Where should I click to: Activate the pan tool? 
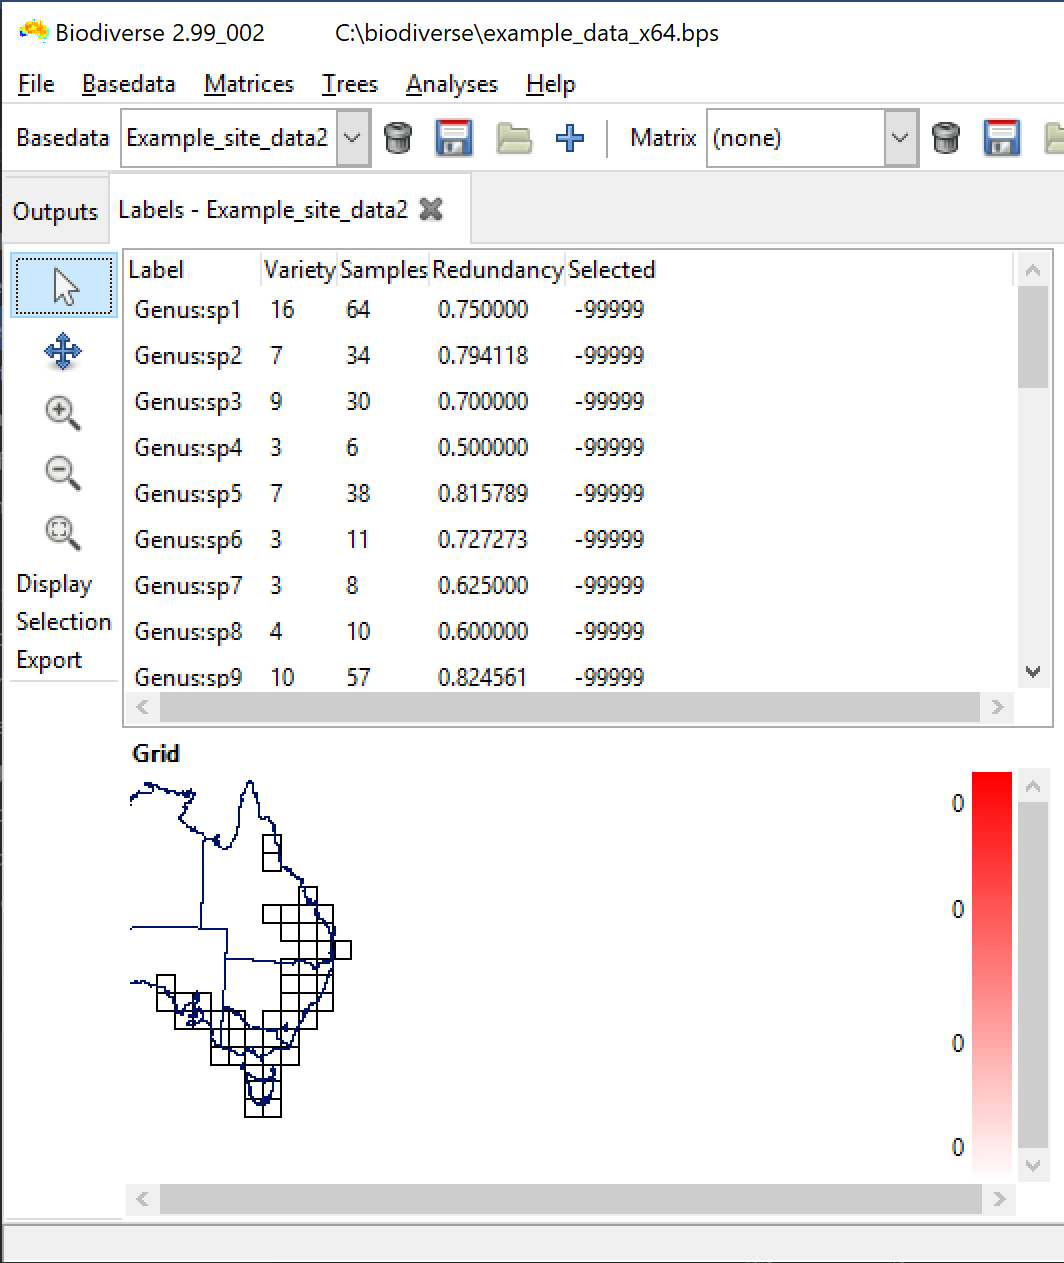[x=63, y=352]
